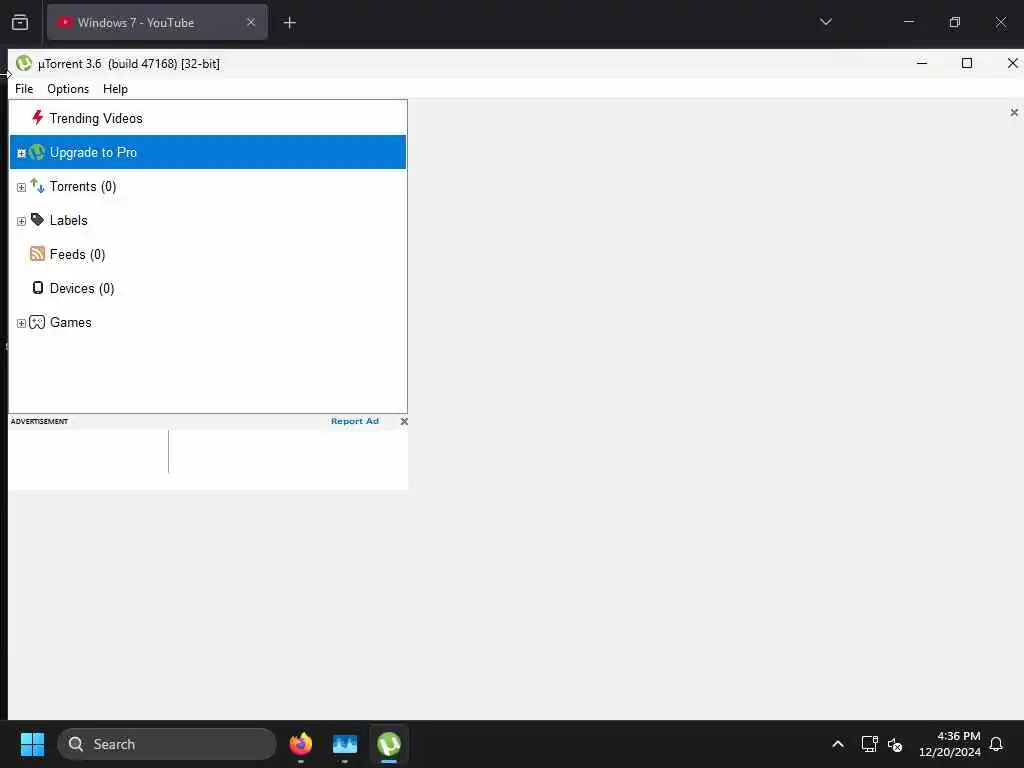
Task: Open the Windows Start menu
Action: click(x=32, y=744)
